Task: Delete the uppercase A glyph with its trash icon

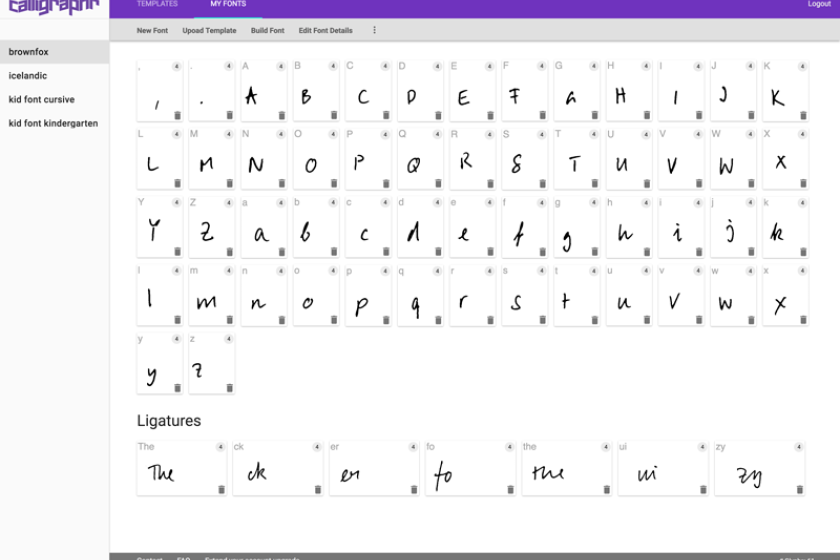Action: 282,115
